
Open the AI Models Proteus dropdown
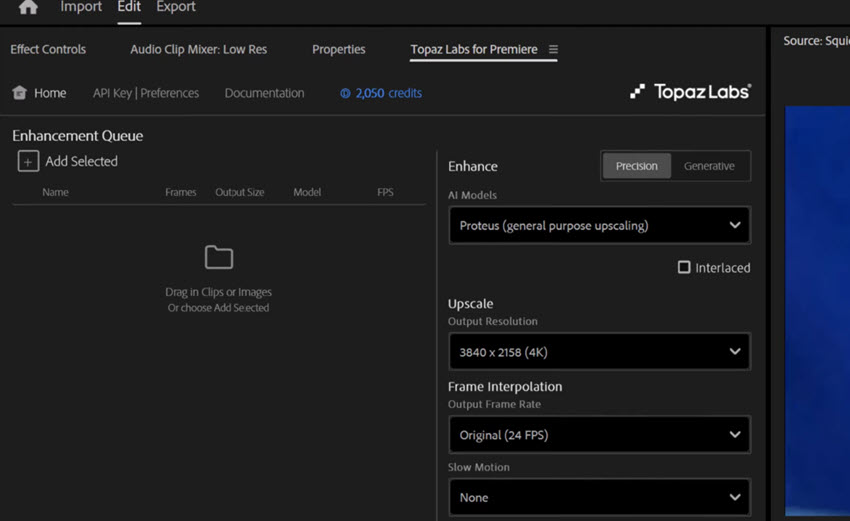600,225
